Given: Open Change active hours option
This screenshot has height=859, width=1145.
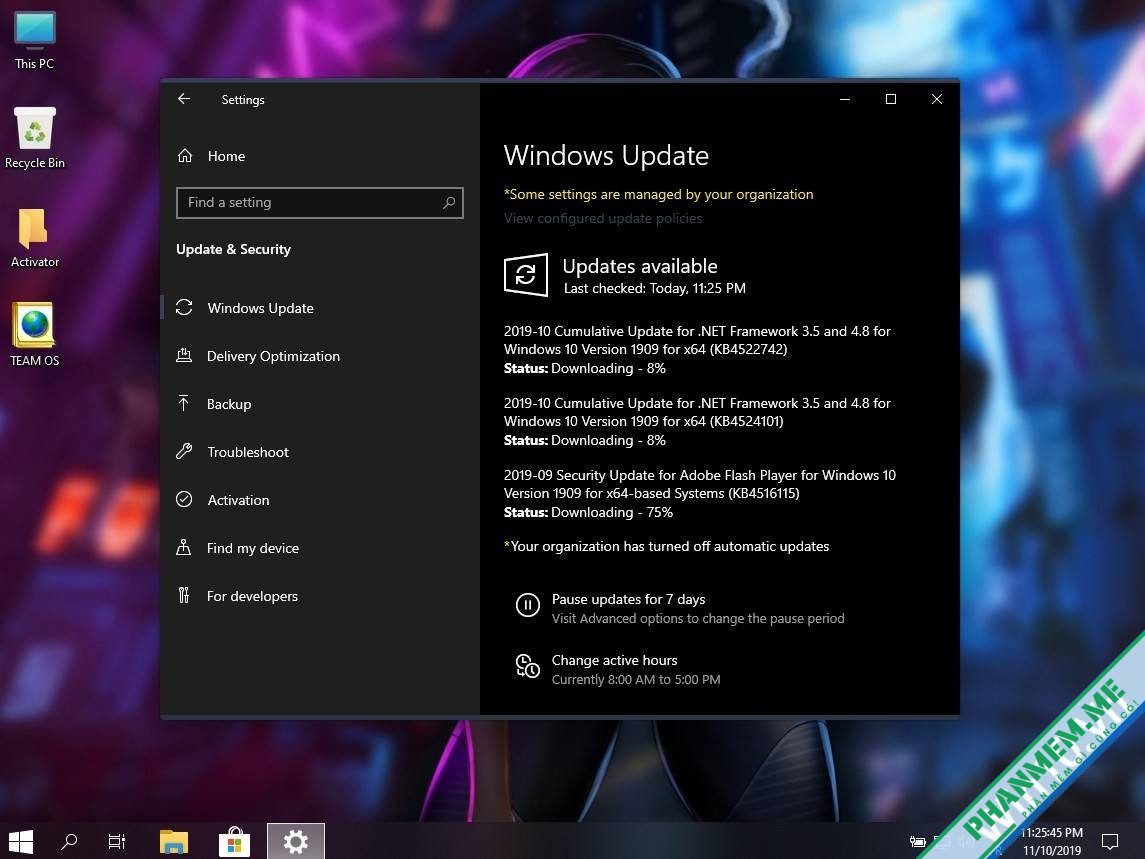Looking at the screenshot, I should (614, 660).
